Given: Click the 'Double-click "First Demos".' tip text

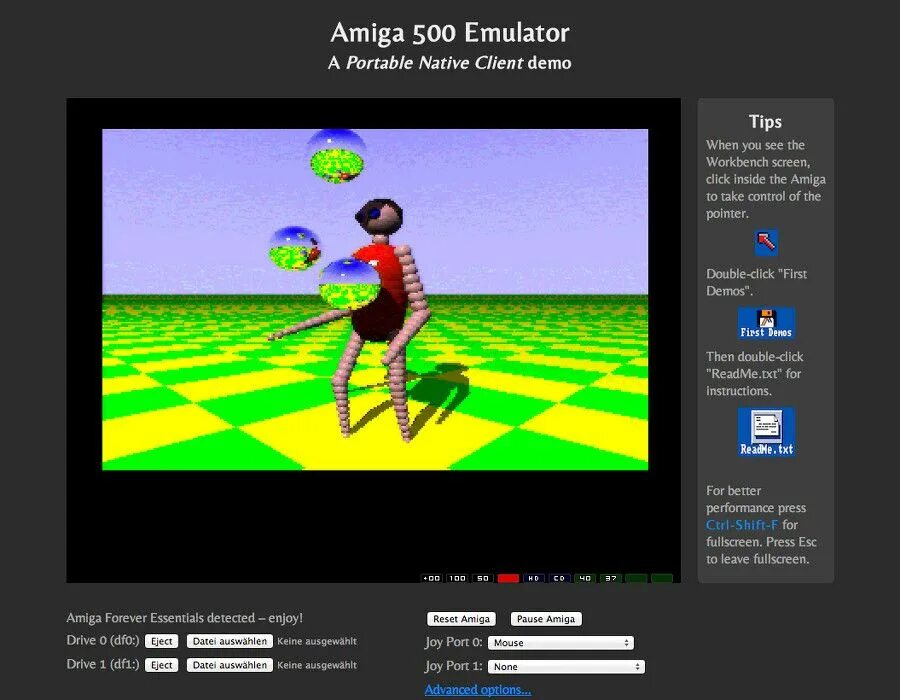Looking at the screenshot, I should [757, 282].
